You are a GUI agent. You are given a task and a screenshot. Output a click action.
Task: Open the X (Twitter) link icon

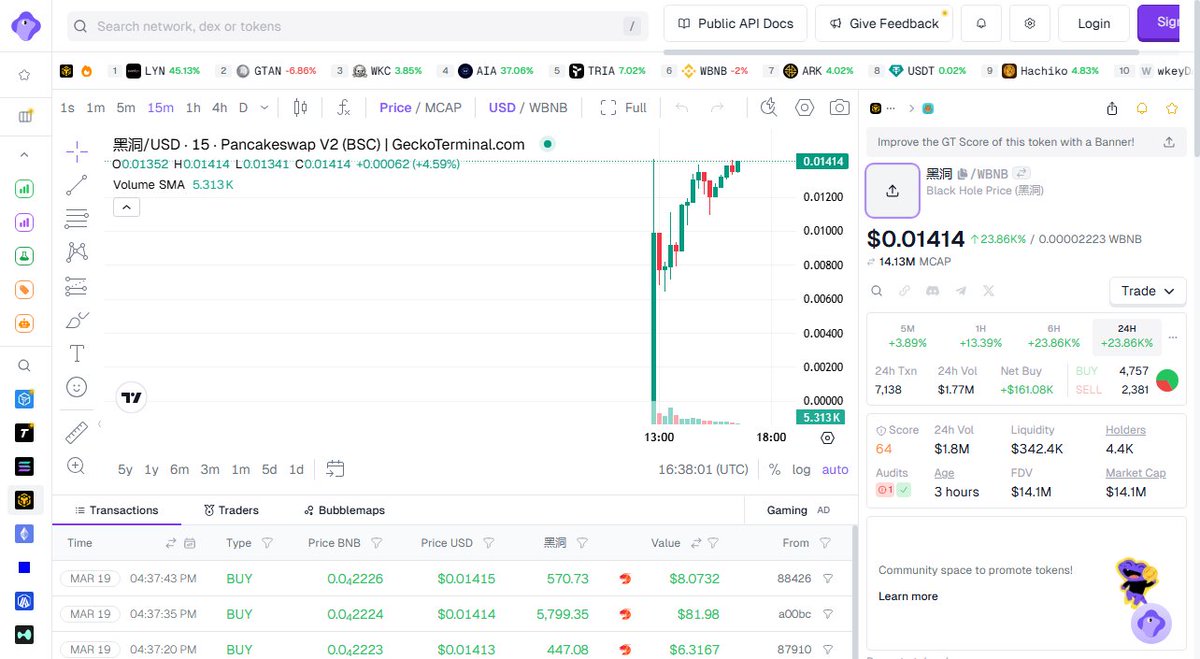[x=989, y=291]
